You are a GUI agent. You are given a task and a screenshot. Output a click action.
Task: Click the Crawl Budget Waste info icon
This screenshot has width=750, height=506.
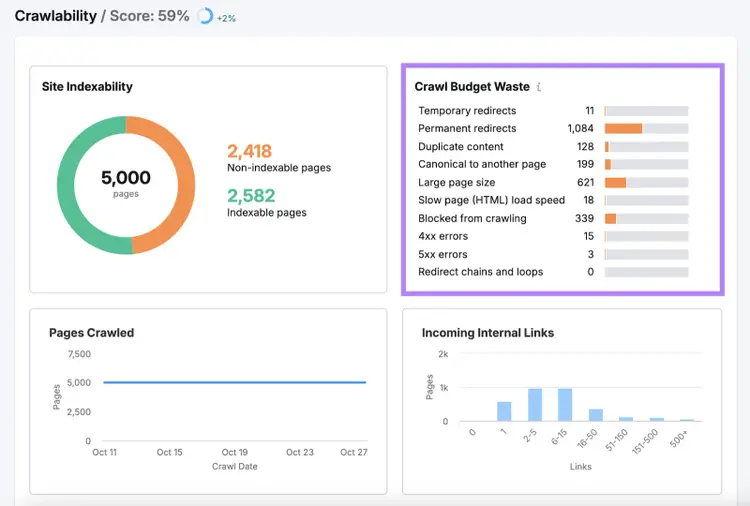539,87
